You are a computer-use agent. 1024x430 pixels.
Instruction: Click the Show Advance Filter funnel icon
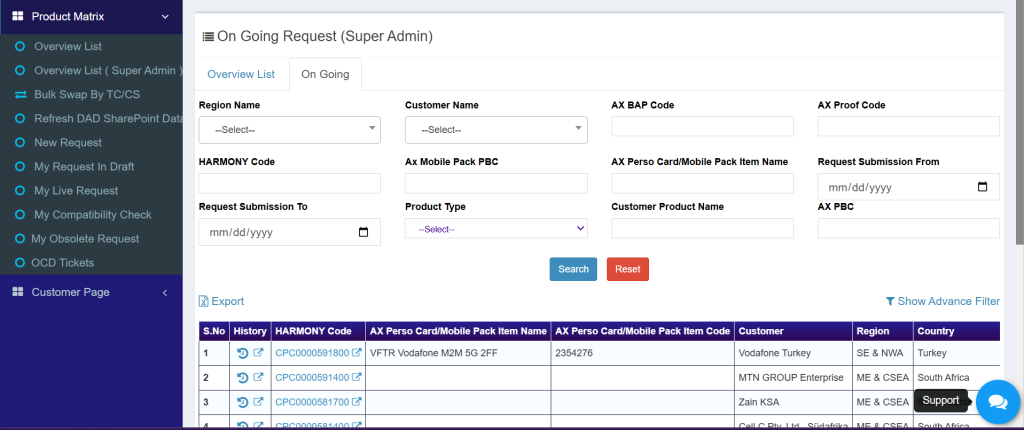tap(890, 301)
